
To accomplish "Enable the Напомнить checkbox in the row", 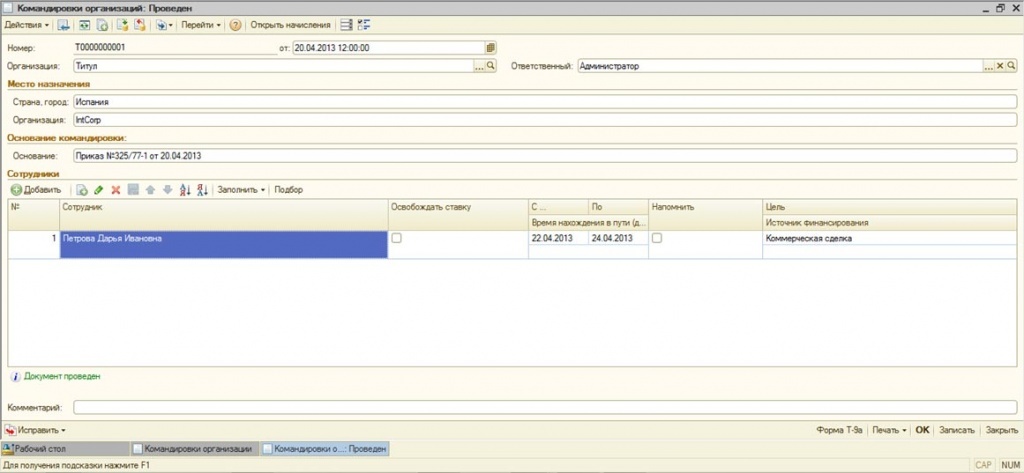I will point(657,239).
